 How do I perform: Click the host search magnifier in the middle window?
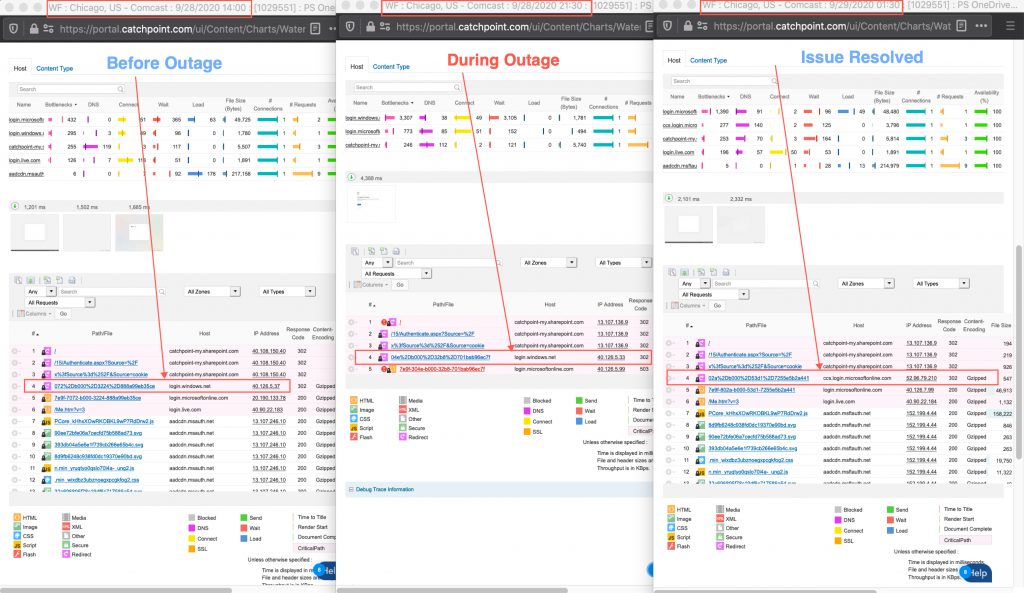pos(456,87)
